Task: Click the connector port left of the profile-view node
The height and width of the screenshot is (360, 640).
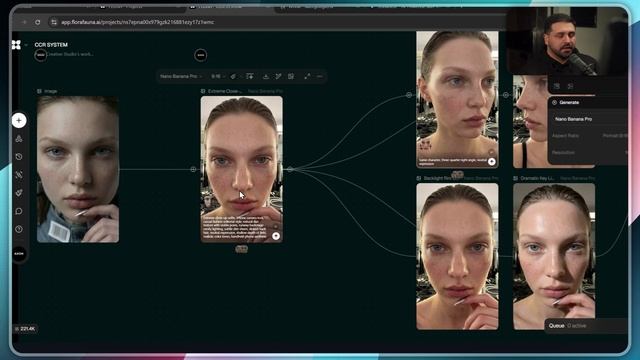Action: point(506,95)
